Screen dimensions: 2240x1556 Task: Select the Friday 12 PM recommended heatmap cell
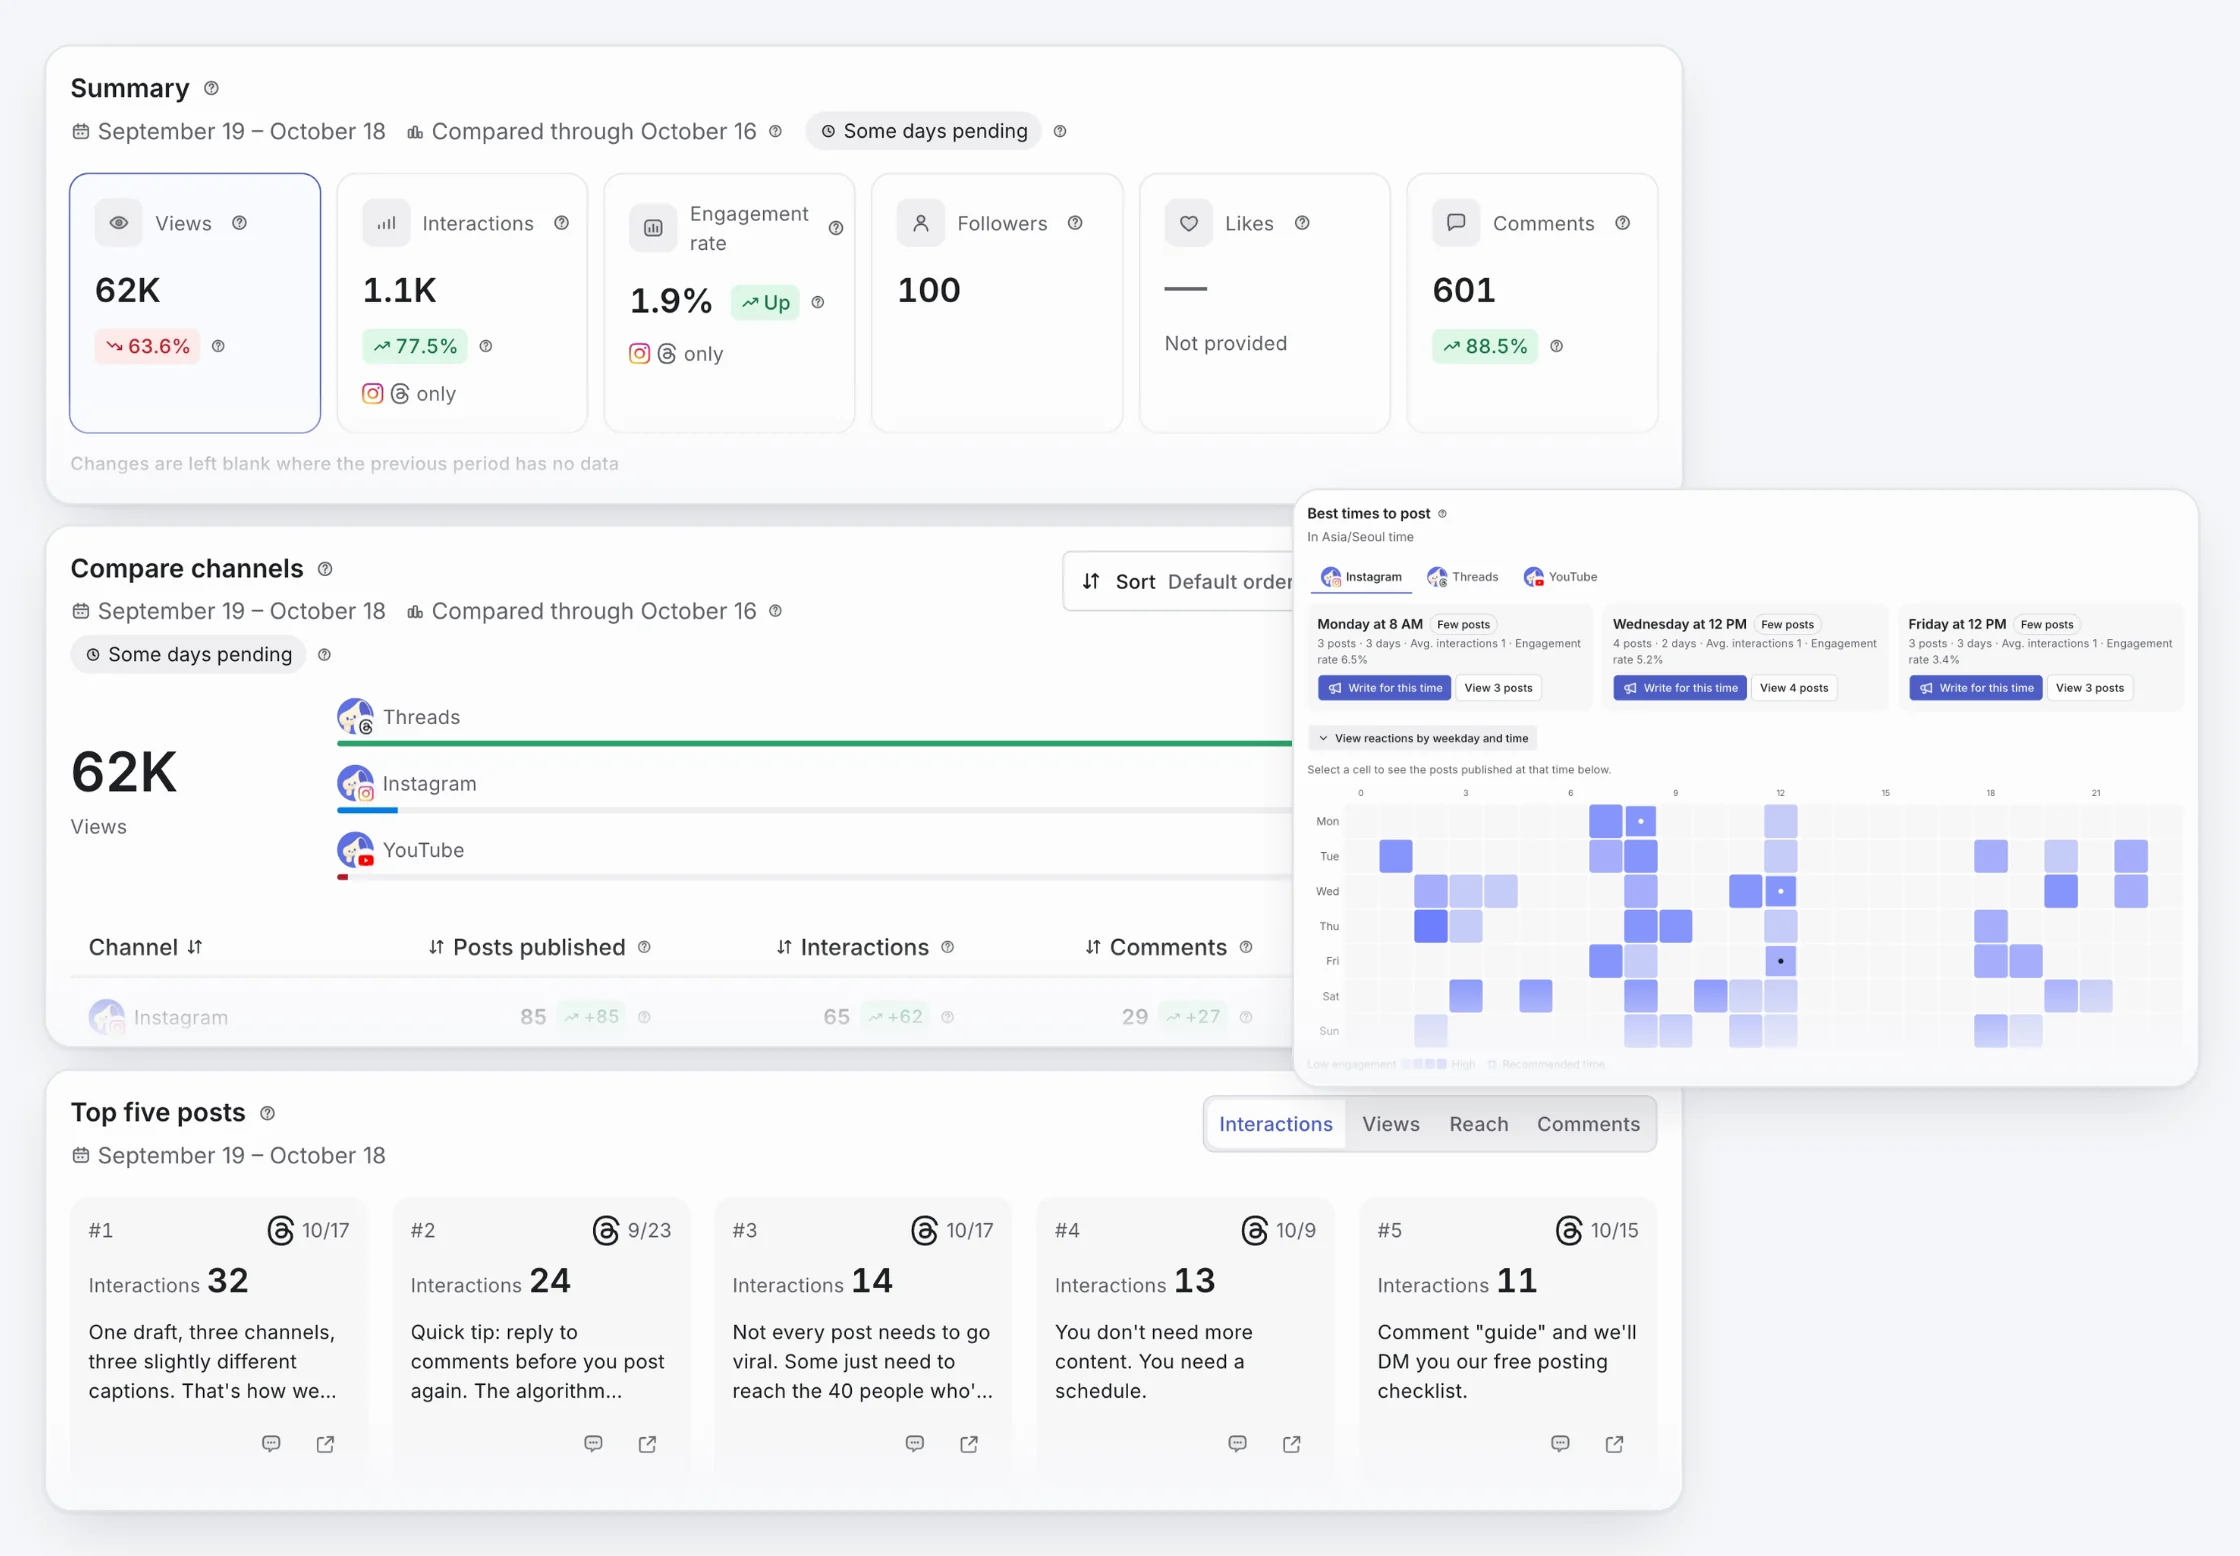tap(1781, 961)
